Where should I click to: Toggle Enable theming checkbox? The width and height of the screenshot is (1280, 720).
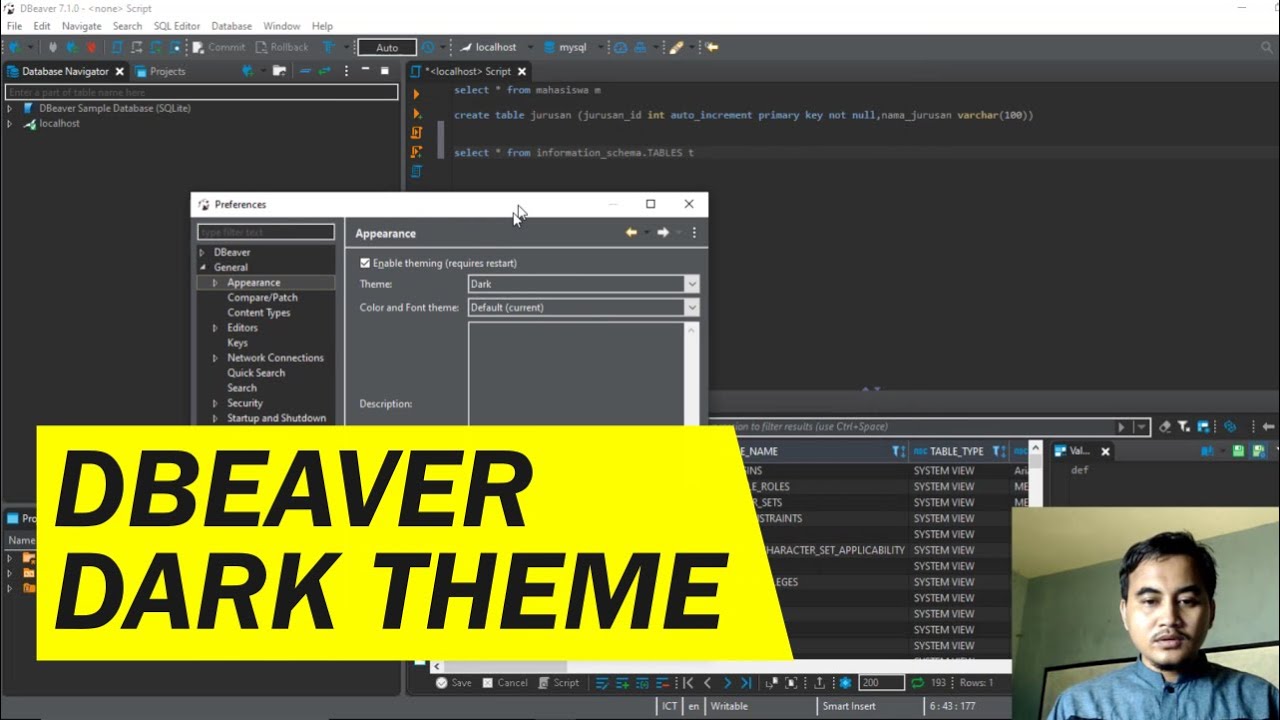365,263
